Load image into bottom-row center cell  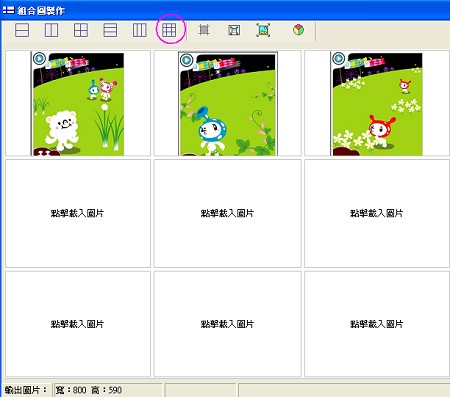coord(228,324)
